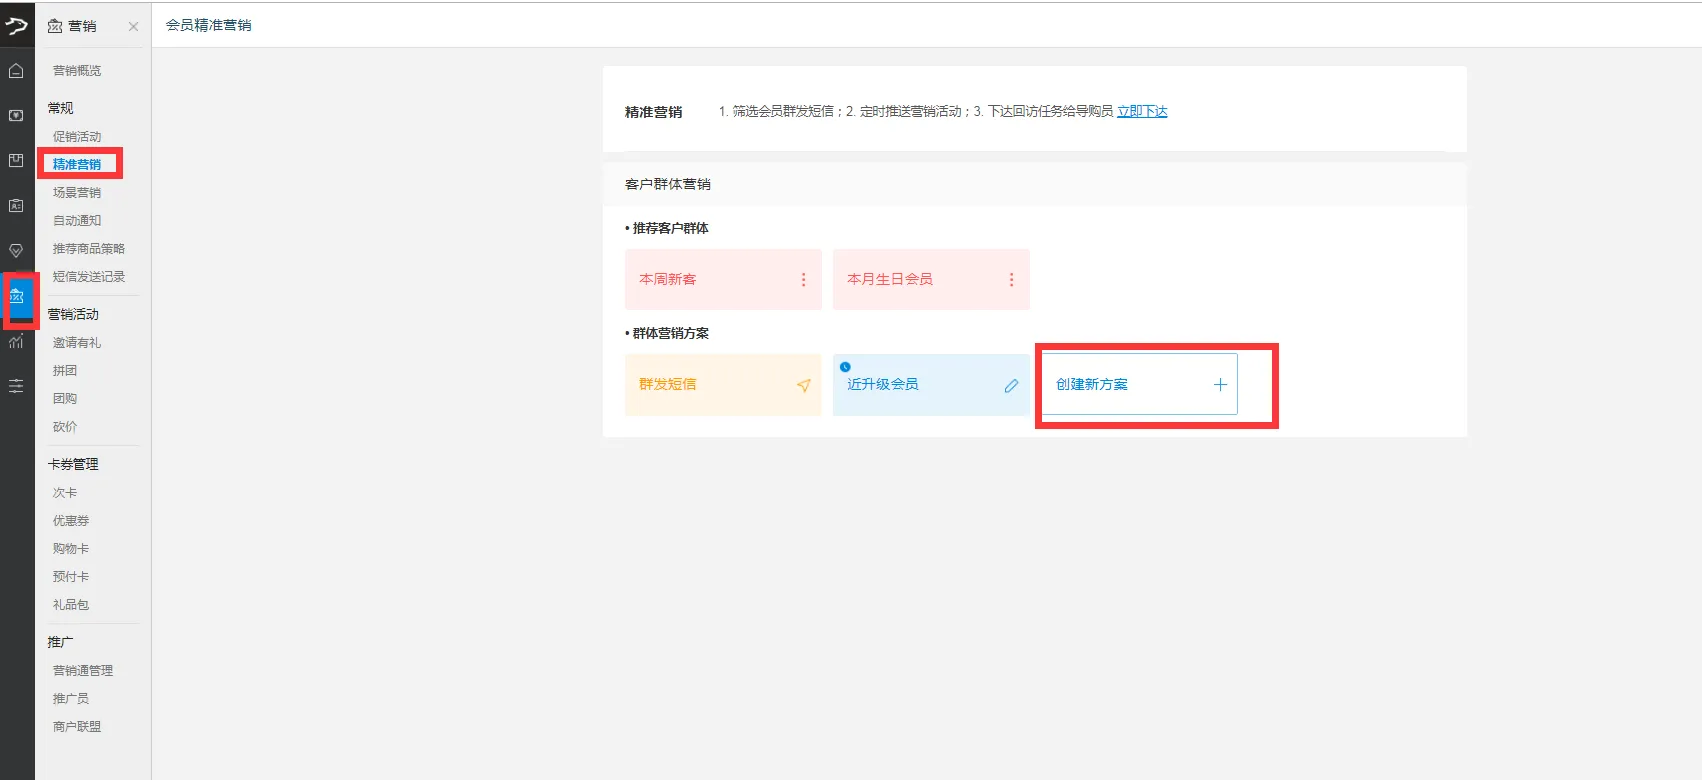Go to 短信发送记录 in the menu
The height and width of the screenshot is (780, 1702).
89,277
